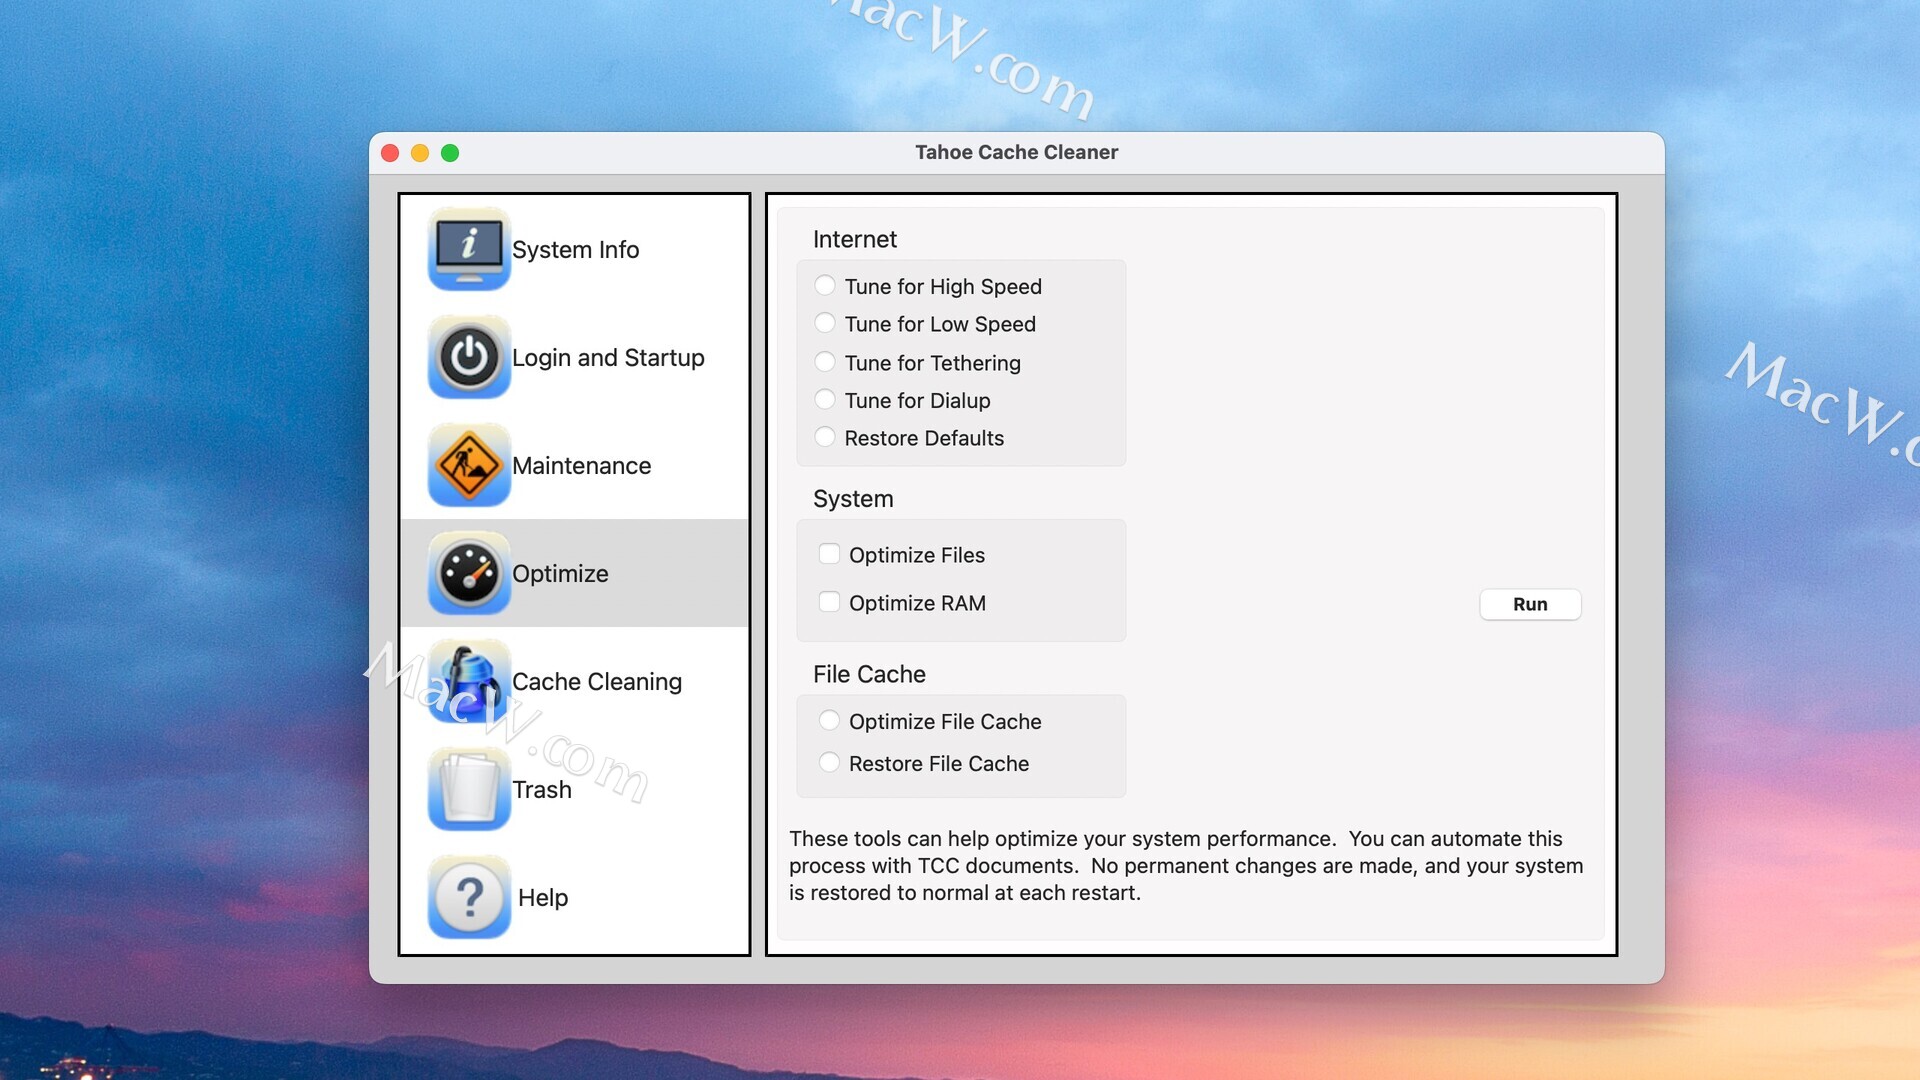The height and width of the screenshot is (1080, 1920).
Task: Select Tune for High Speed radio
Action: point(825,286)
